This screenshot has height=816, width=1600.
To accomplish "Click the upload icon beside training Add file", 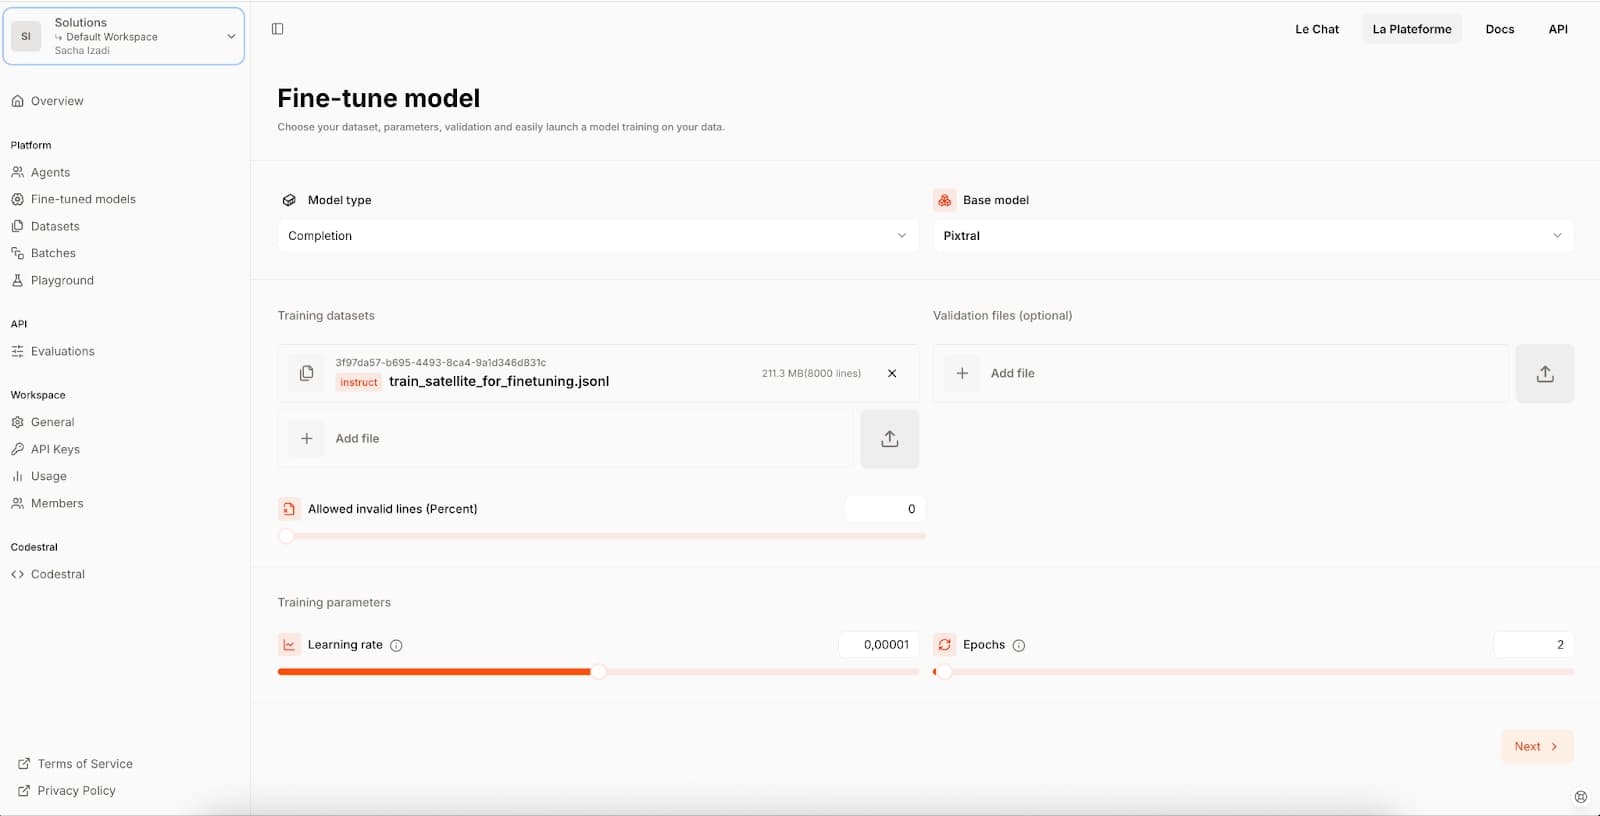I will (890, 439).
